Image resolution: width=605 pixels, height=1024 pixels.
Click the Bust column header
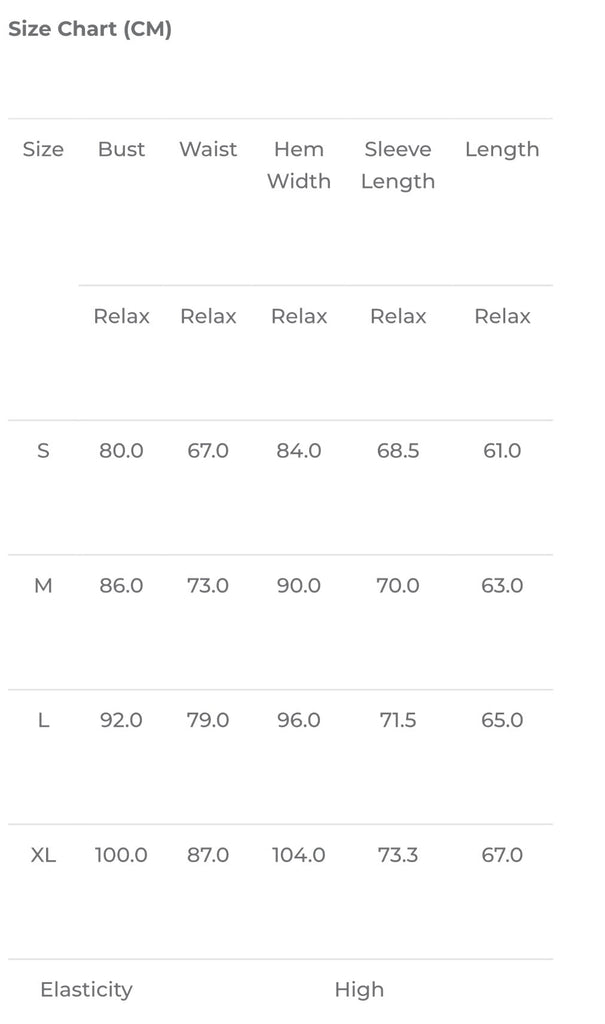pos(121,150)
